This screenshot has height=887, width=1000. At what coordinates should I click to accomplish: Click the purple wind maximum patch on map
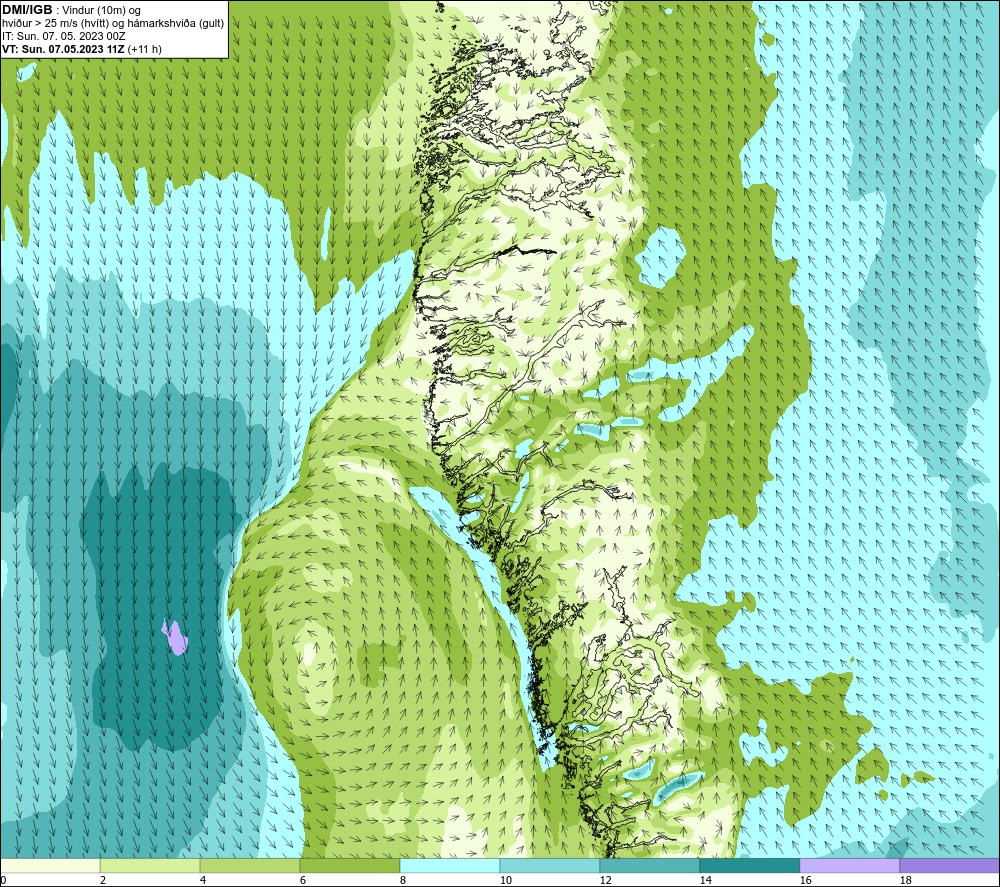(174, 638)
